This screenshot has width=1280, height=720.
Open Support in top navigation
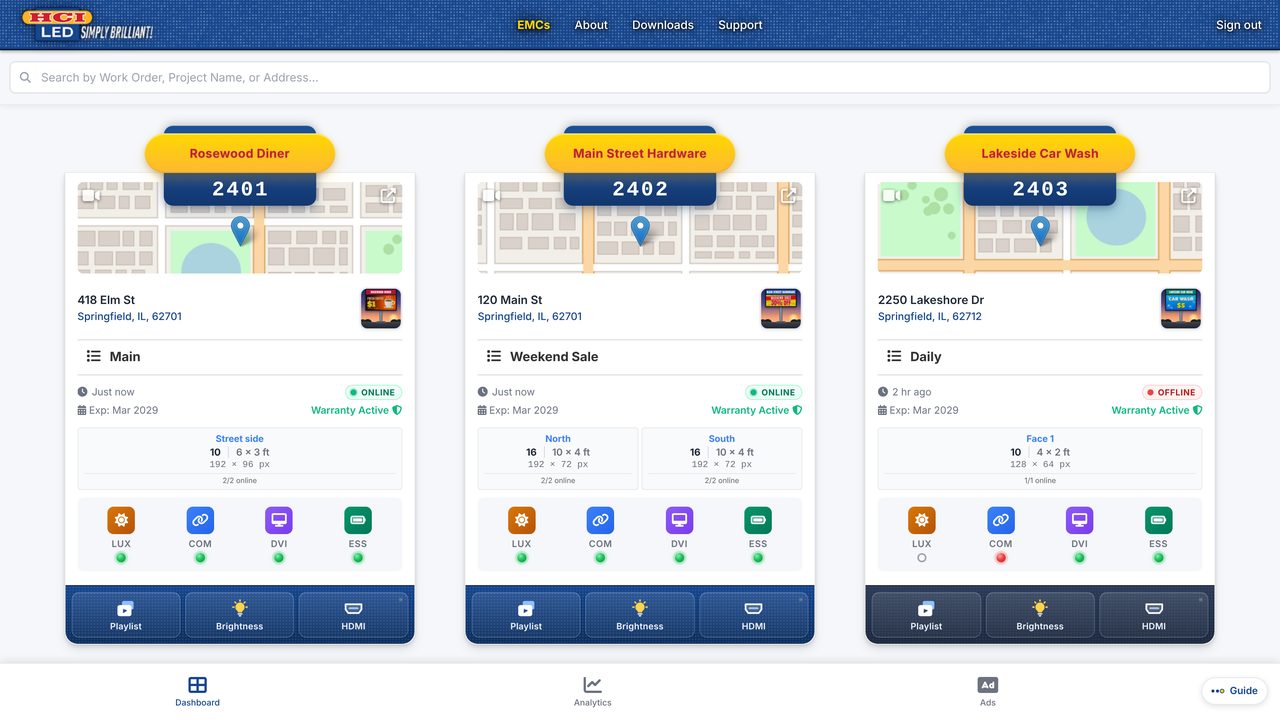[x=740, y=25]
